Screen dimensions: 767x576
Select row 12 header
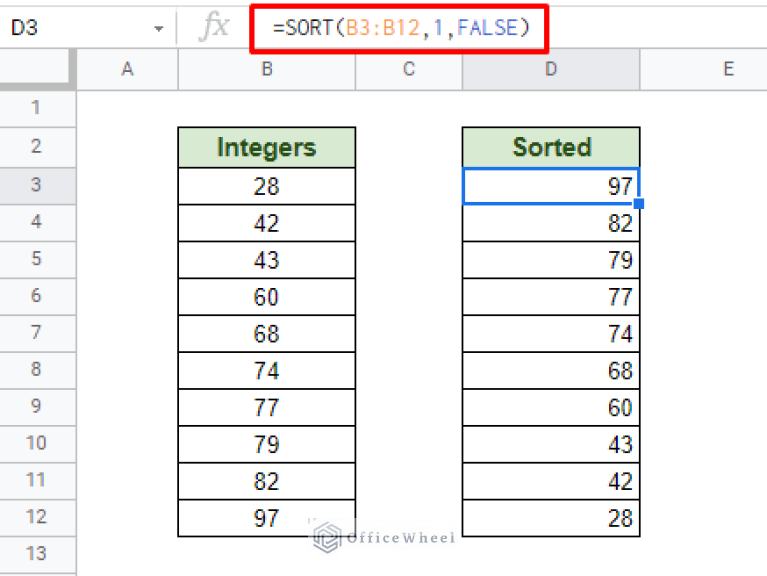click(38, 517)
